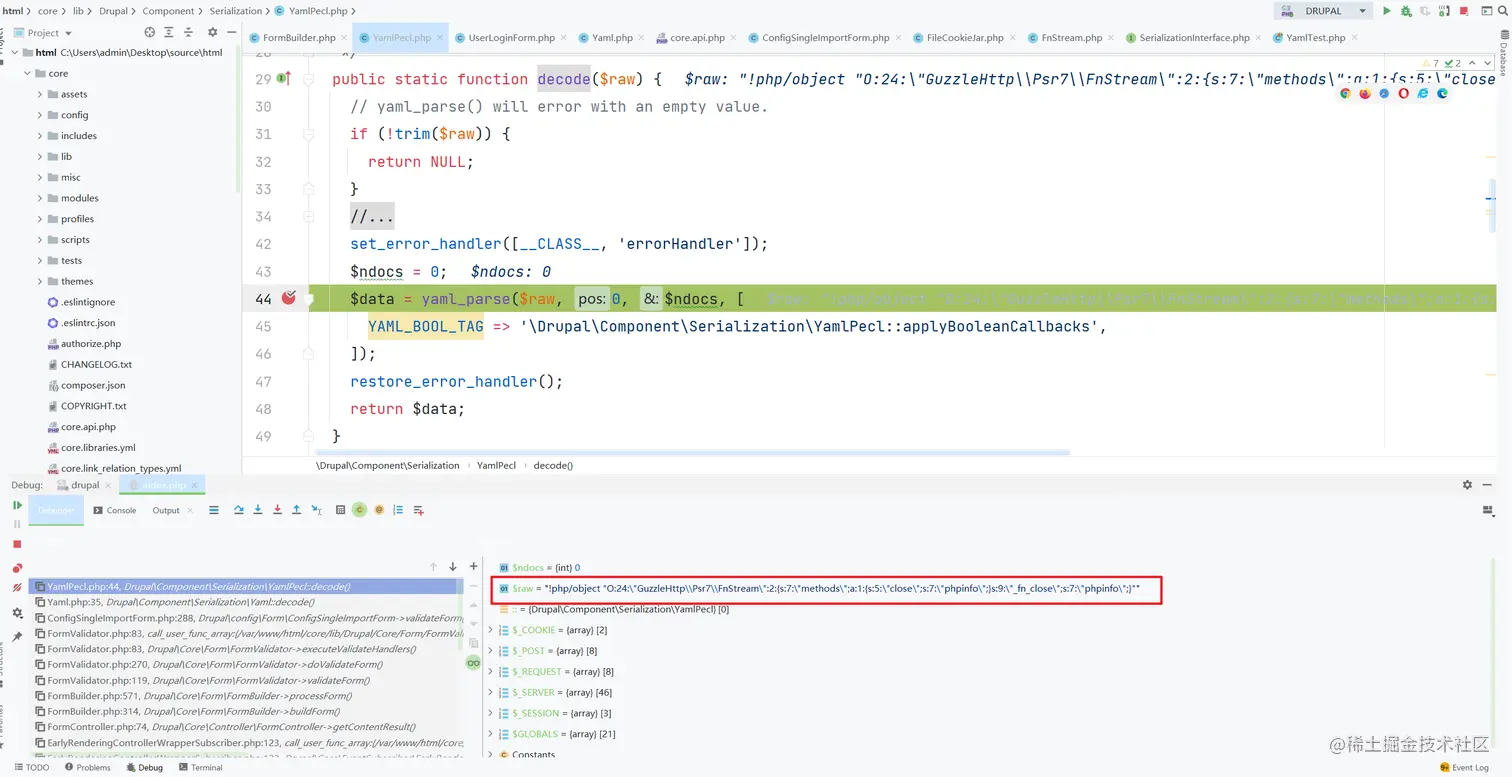Add new watch plus icon

474,566
